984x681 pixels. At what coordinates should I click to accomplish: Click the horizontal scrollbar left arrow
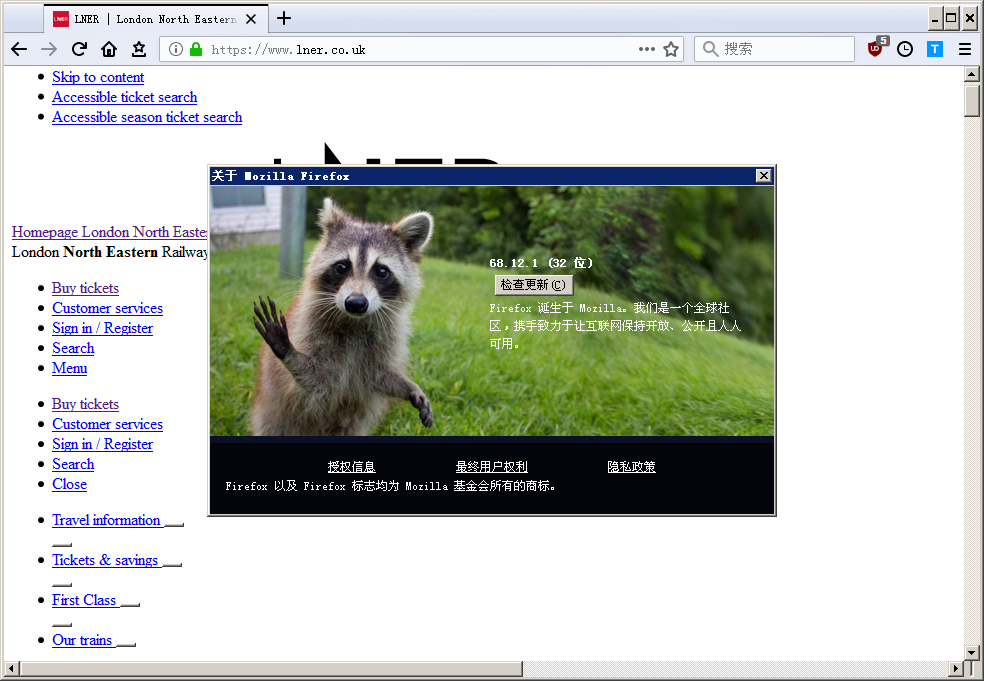coord(11,668)
